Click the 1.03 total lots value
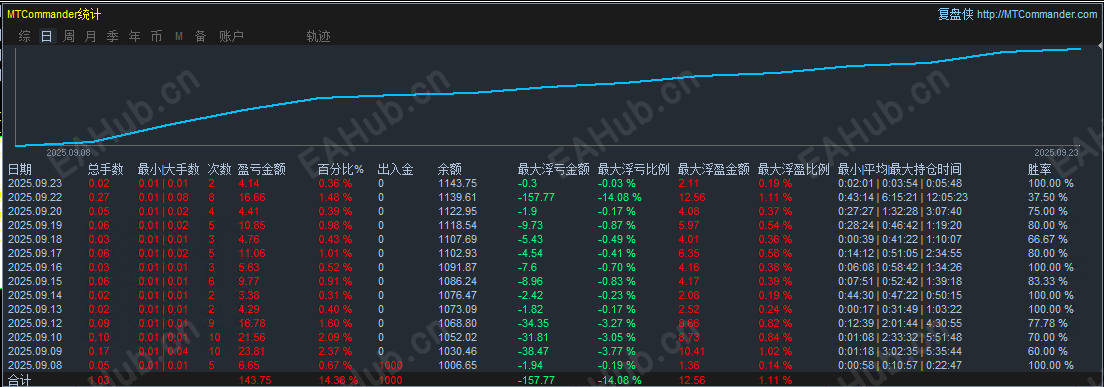Image resolution: width=1104 pixels, height=387 pixels. [x=98, y=380]
